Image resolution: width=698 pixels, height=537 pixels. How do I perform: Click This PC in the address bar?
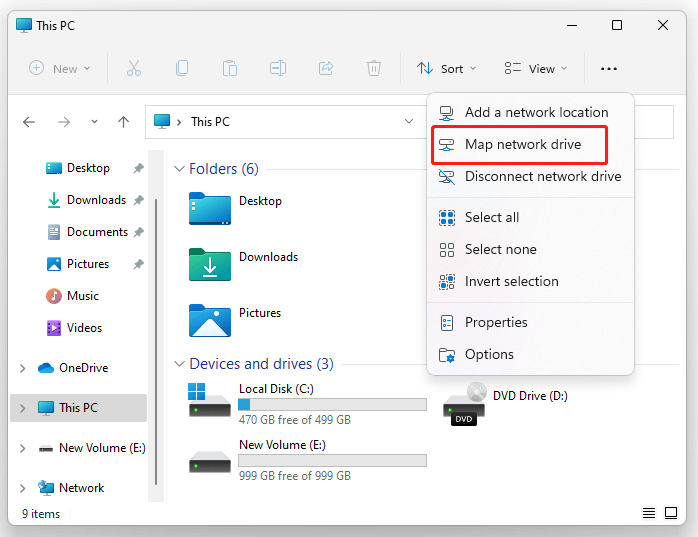pos(210,122)
